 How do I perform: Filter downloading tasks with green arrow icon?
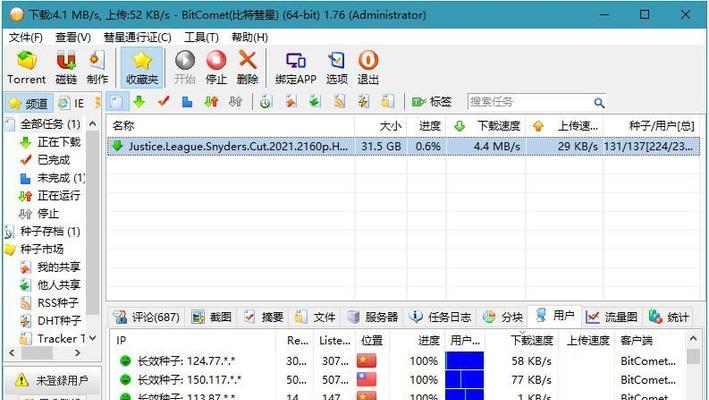point(139,102)
